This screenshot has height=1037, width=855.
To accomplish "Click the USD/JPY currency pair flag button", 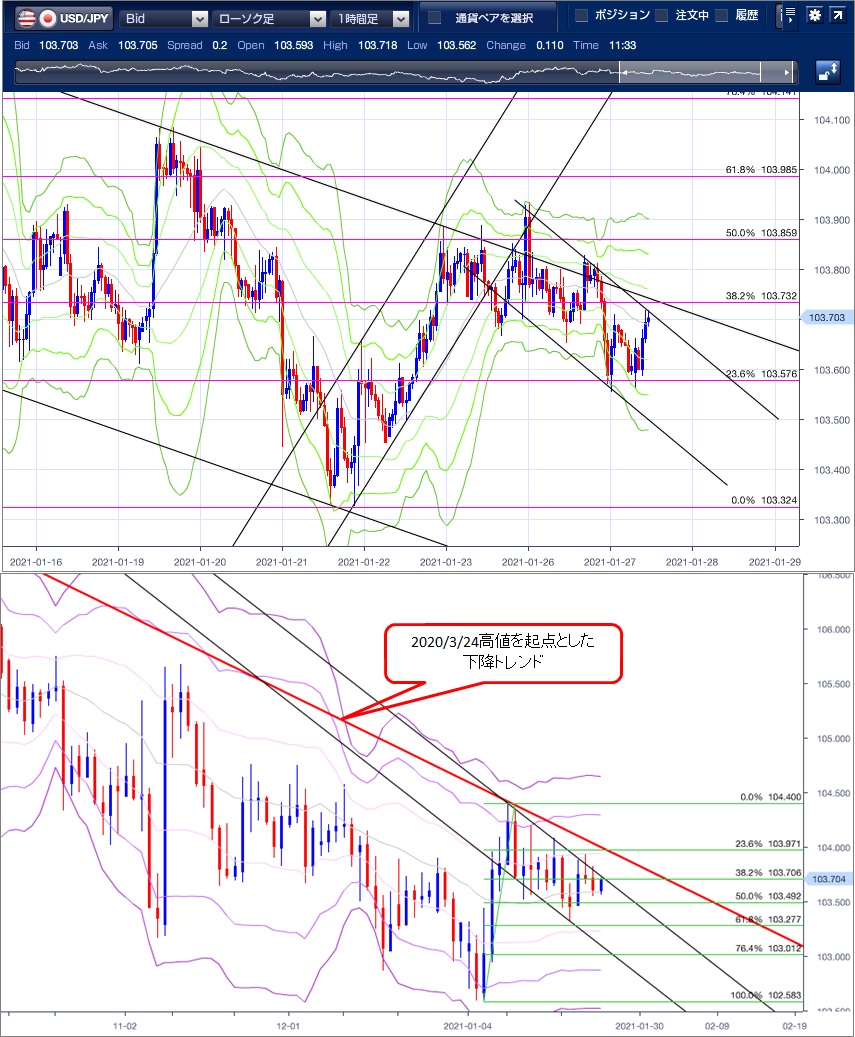I will [x=62, y=17].
